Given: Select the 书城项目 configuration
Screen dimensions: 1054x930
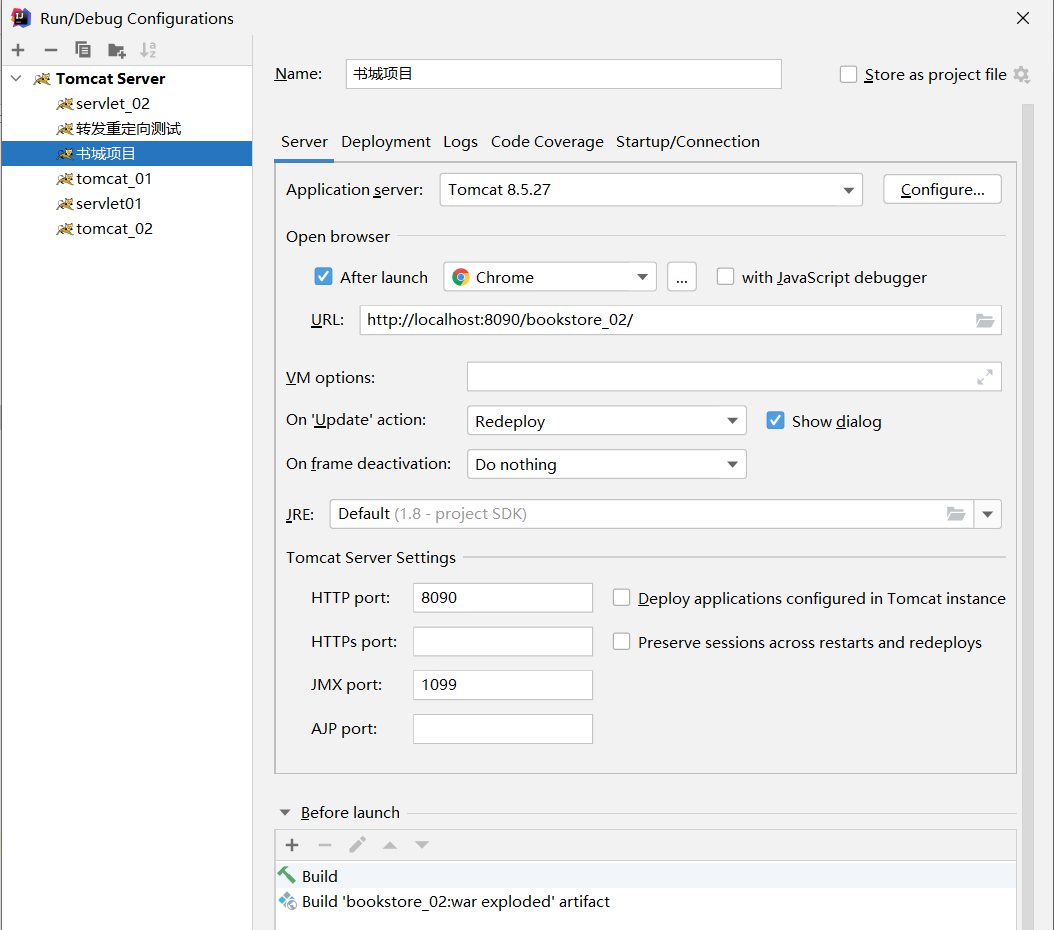Looking at the screenshot, I should point(127,154).
